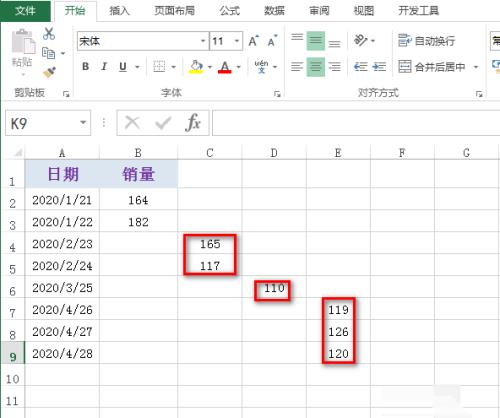Decrease indent icon

(360, 67)
